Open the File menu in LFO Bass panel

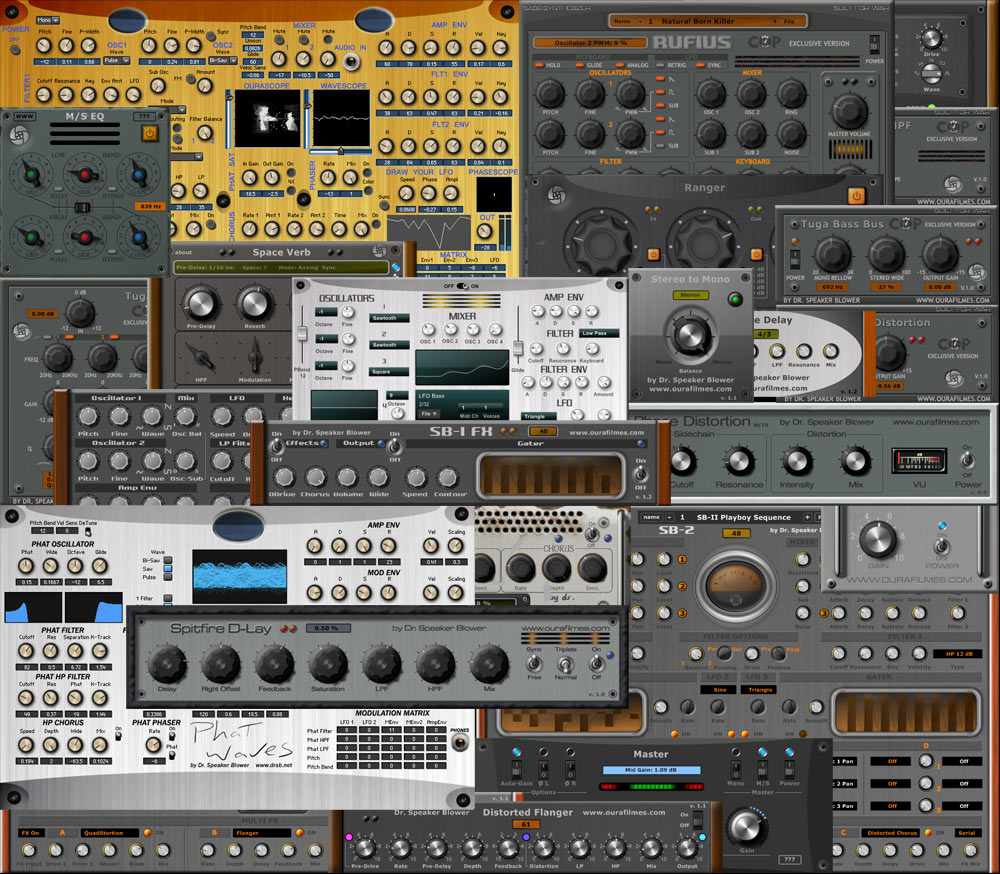pyautogui.click(x=427, y=414)
